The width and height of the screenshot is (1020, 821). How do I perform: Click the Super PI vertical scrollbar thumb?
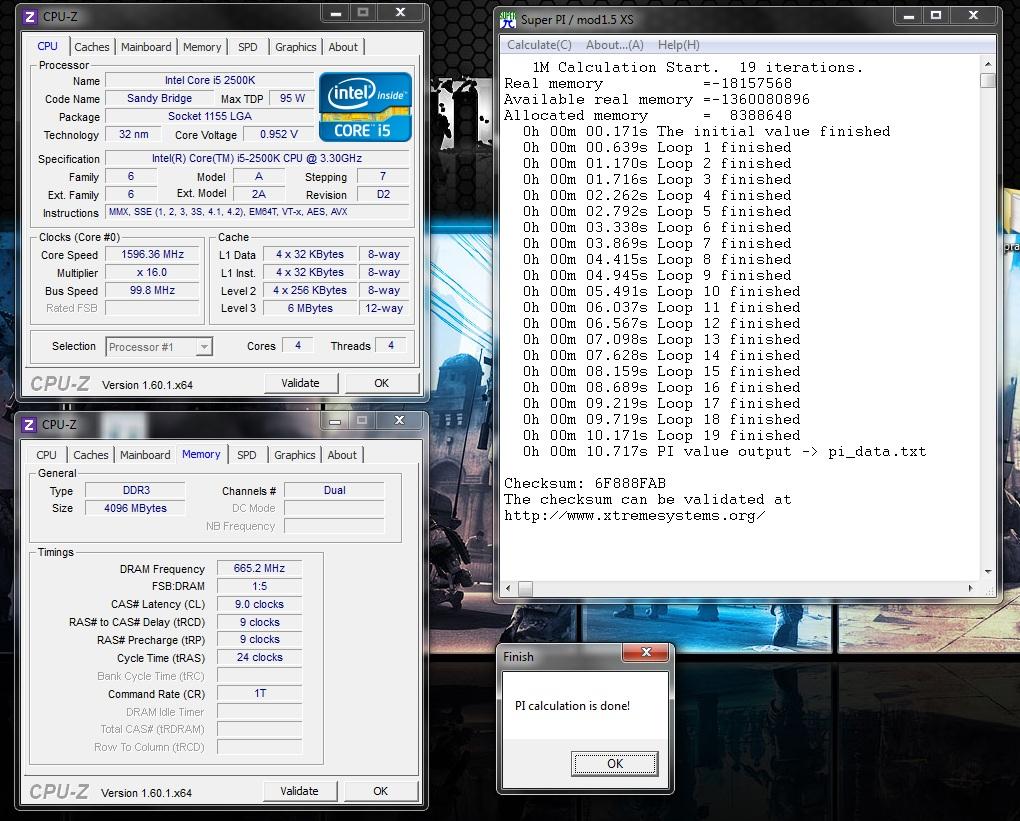(987, 81)
